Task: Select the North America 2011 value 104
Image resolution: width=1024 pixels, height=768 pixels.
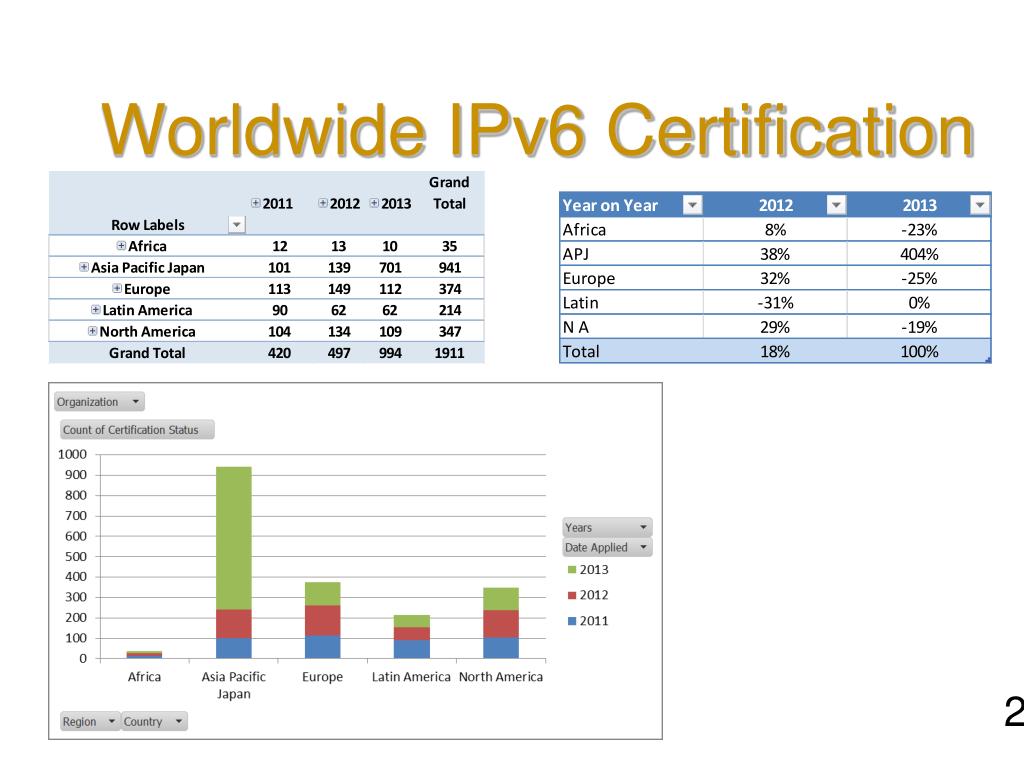Action: (280, 331)
